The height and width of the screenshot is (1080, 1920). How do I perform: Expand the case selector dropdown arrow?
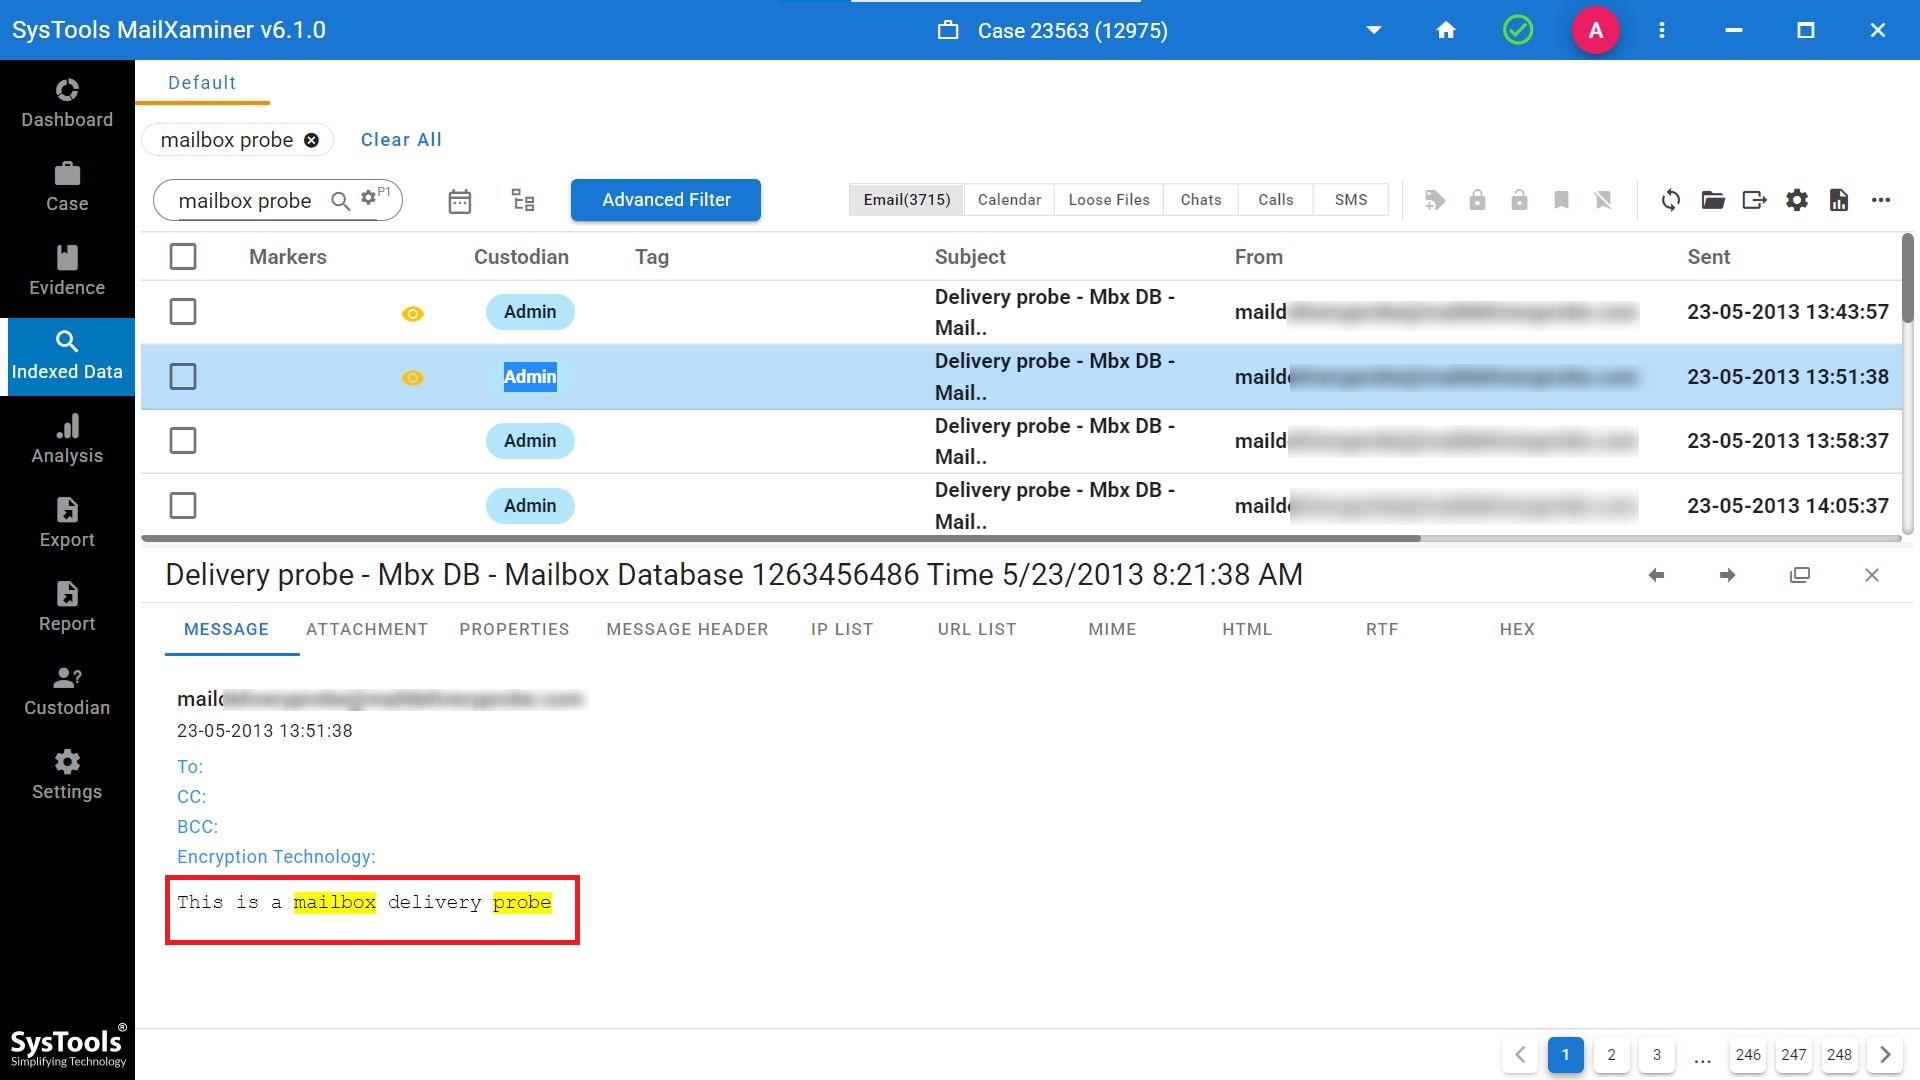click(x=1374, y=30)
